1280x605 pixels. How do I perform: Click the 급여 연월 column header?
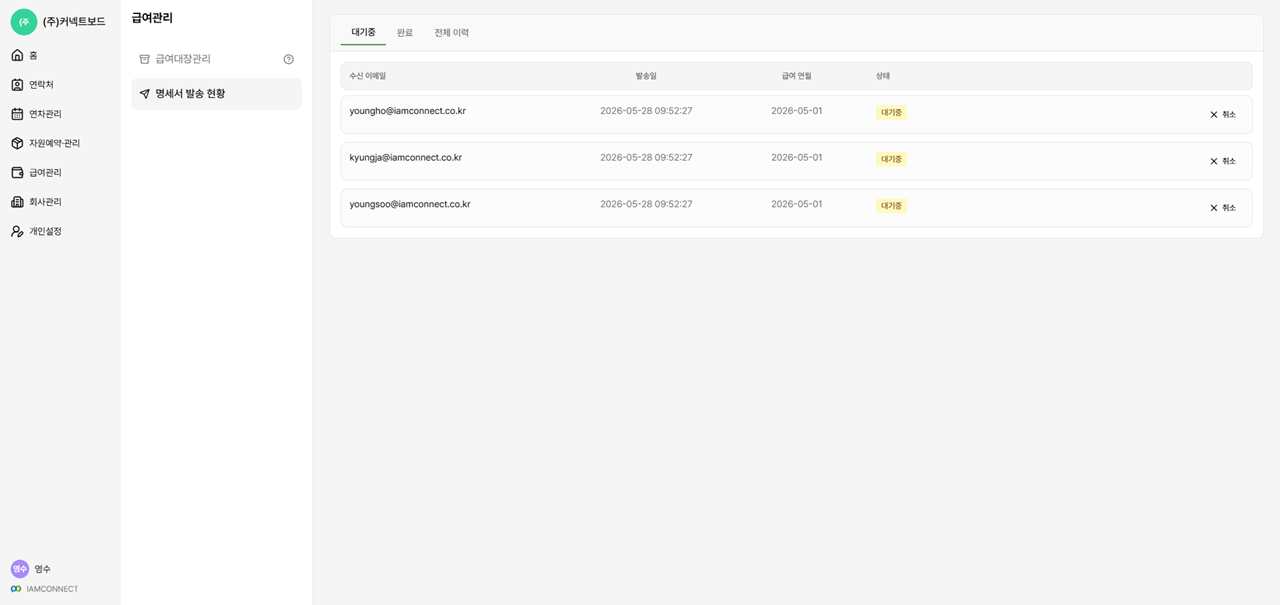pyautogui.click(x=797, y=76)
